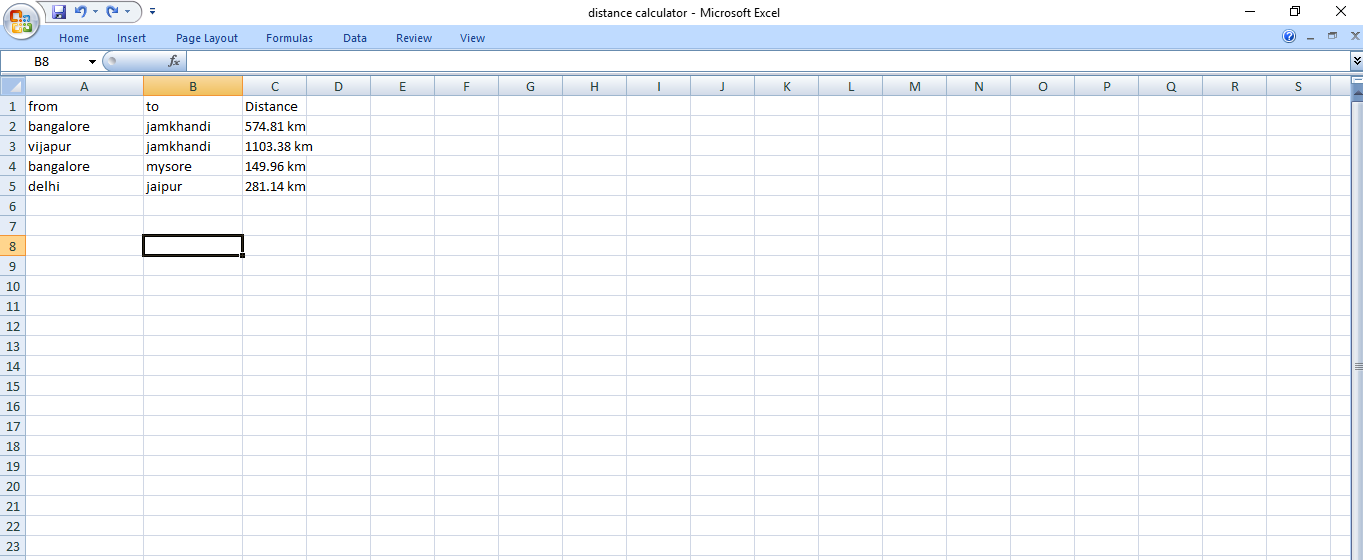Screen dimensions: 1363x560
Task: Open Excel Help with the question mark icon
Action: [1289, 37]
